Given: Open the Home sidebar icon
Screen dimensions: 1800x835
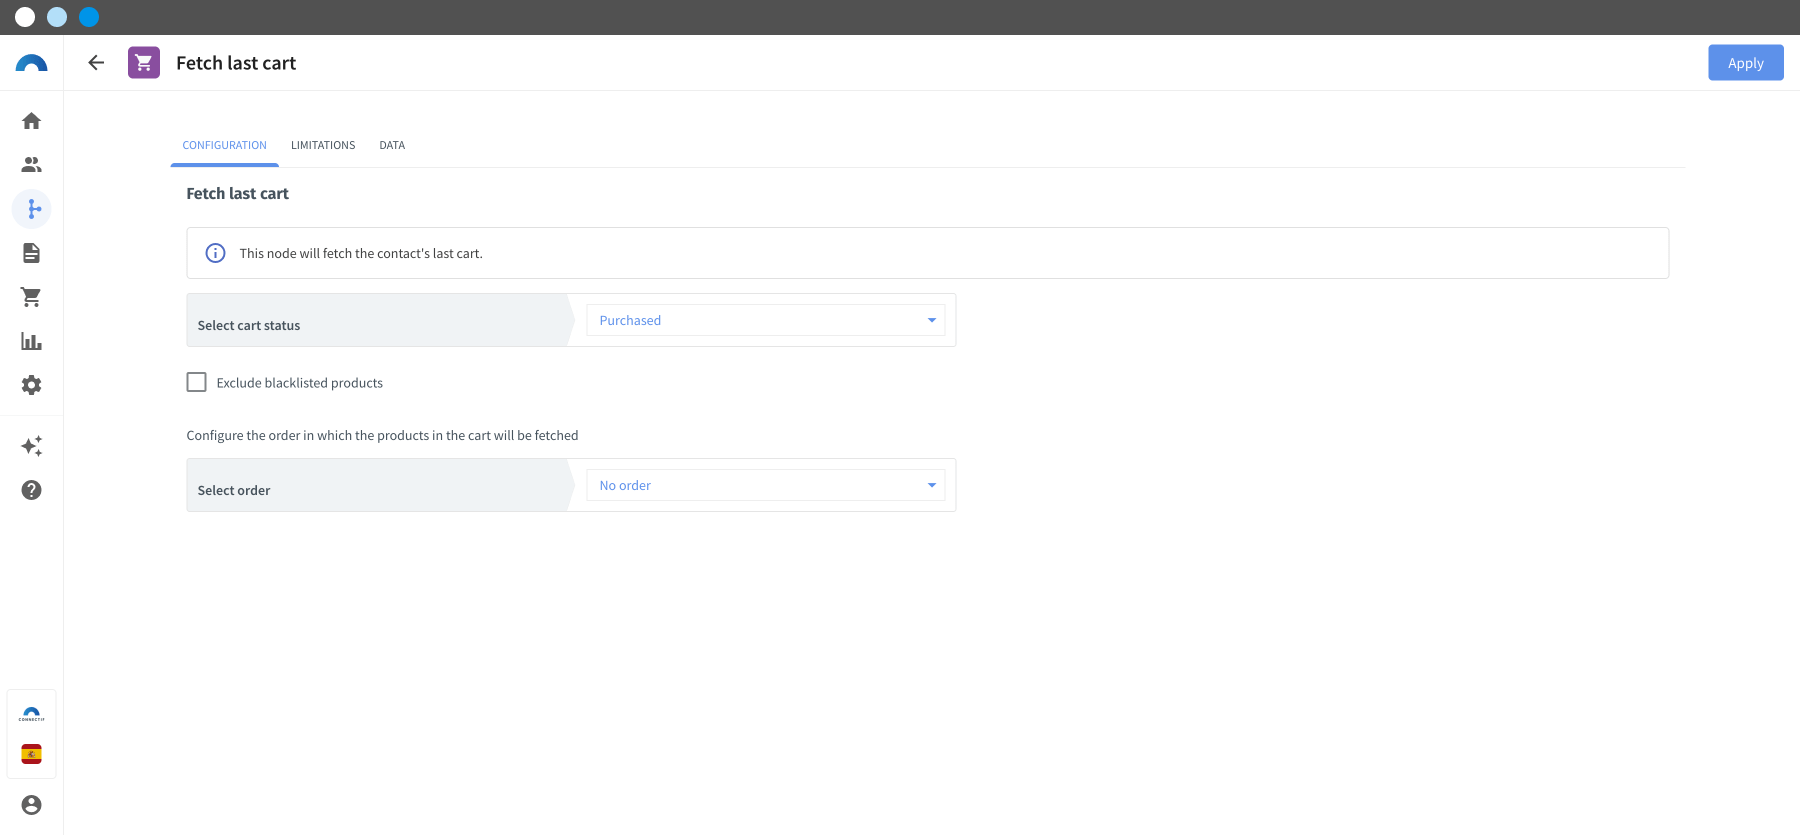Looking at the screenshot, I should (x=31, y=121).
